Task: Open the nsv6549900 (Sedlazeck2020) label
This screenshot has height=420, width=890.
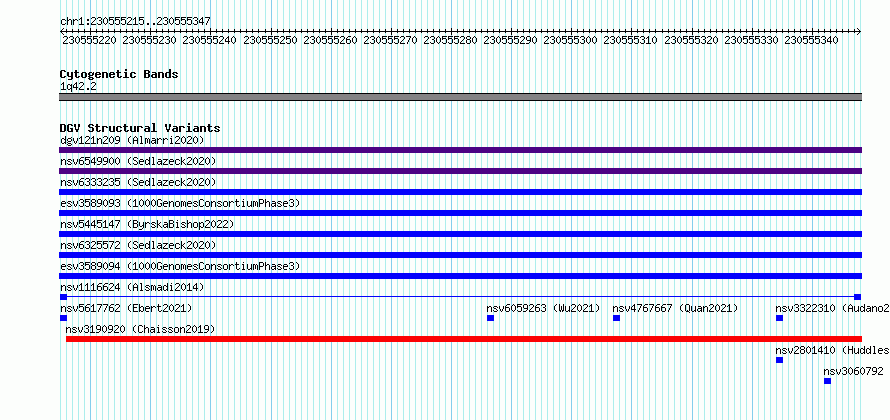Action: 138,161
